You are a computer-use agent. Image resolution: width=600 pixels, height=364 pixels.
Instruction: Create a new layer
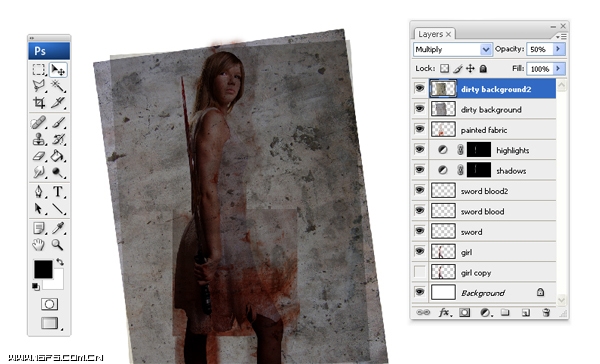526,312
